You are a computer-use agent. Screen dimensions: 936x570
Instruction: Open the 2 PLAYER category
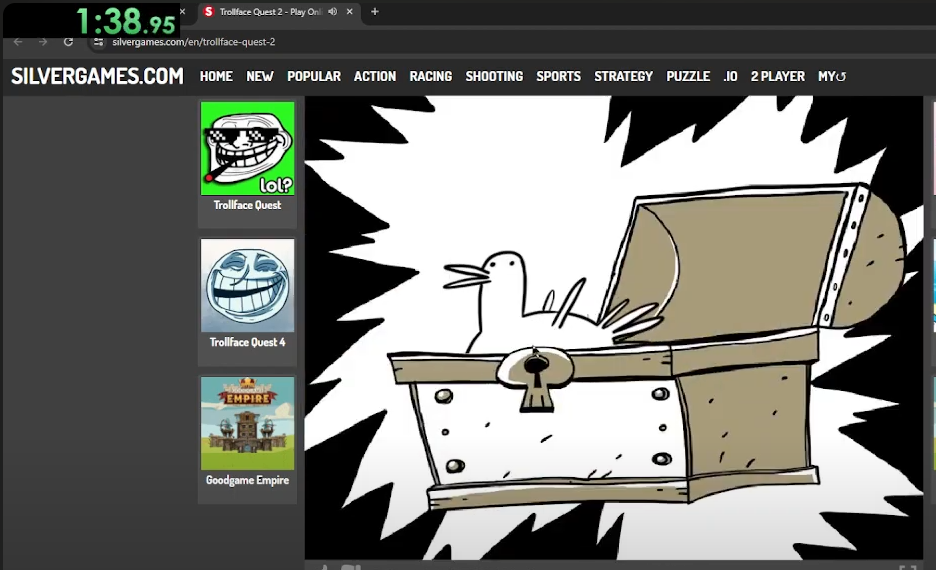click(x=778, y=76)
